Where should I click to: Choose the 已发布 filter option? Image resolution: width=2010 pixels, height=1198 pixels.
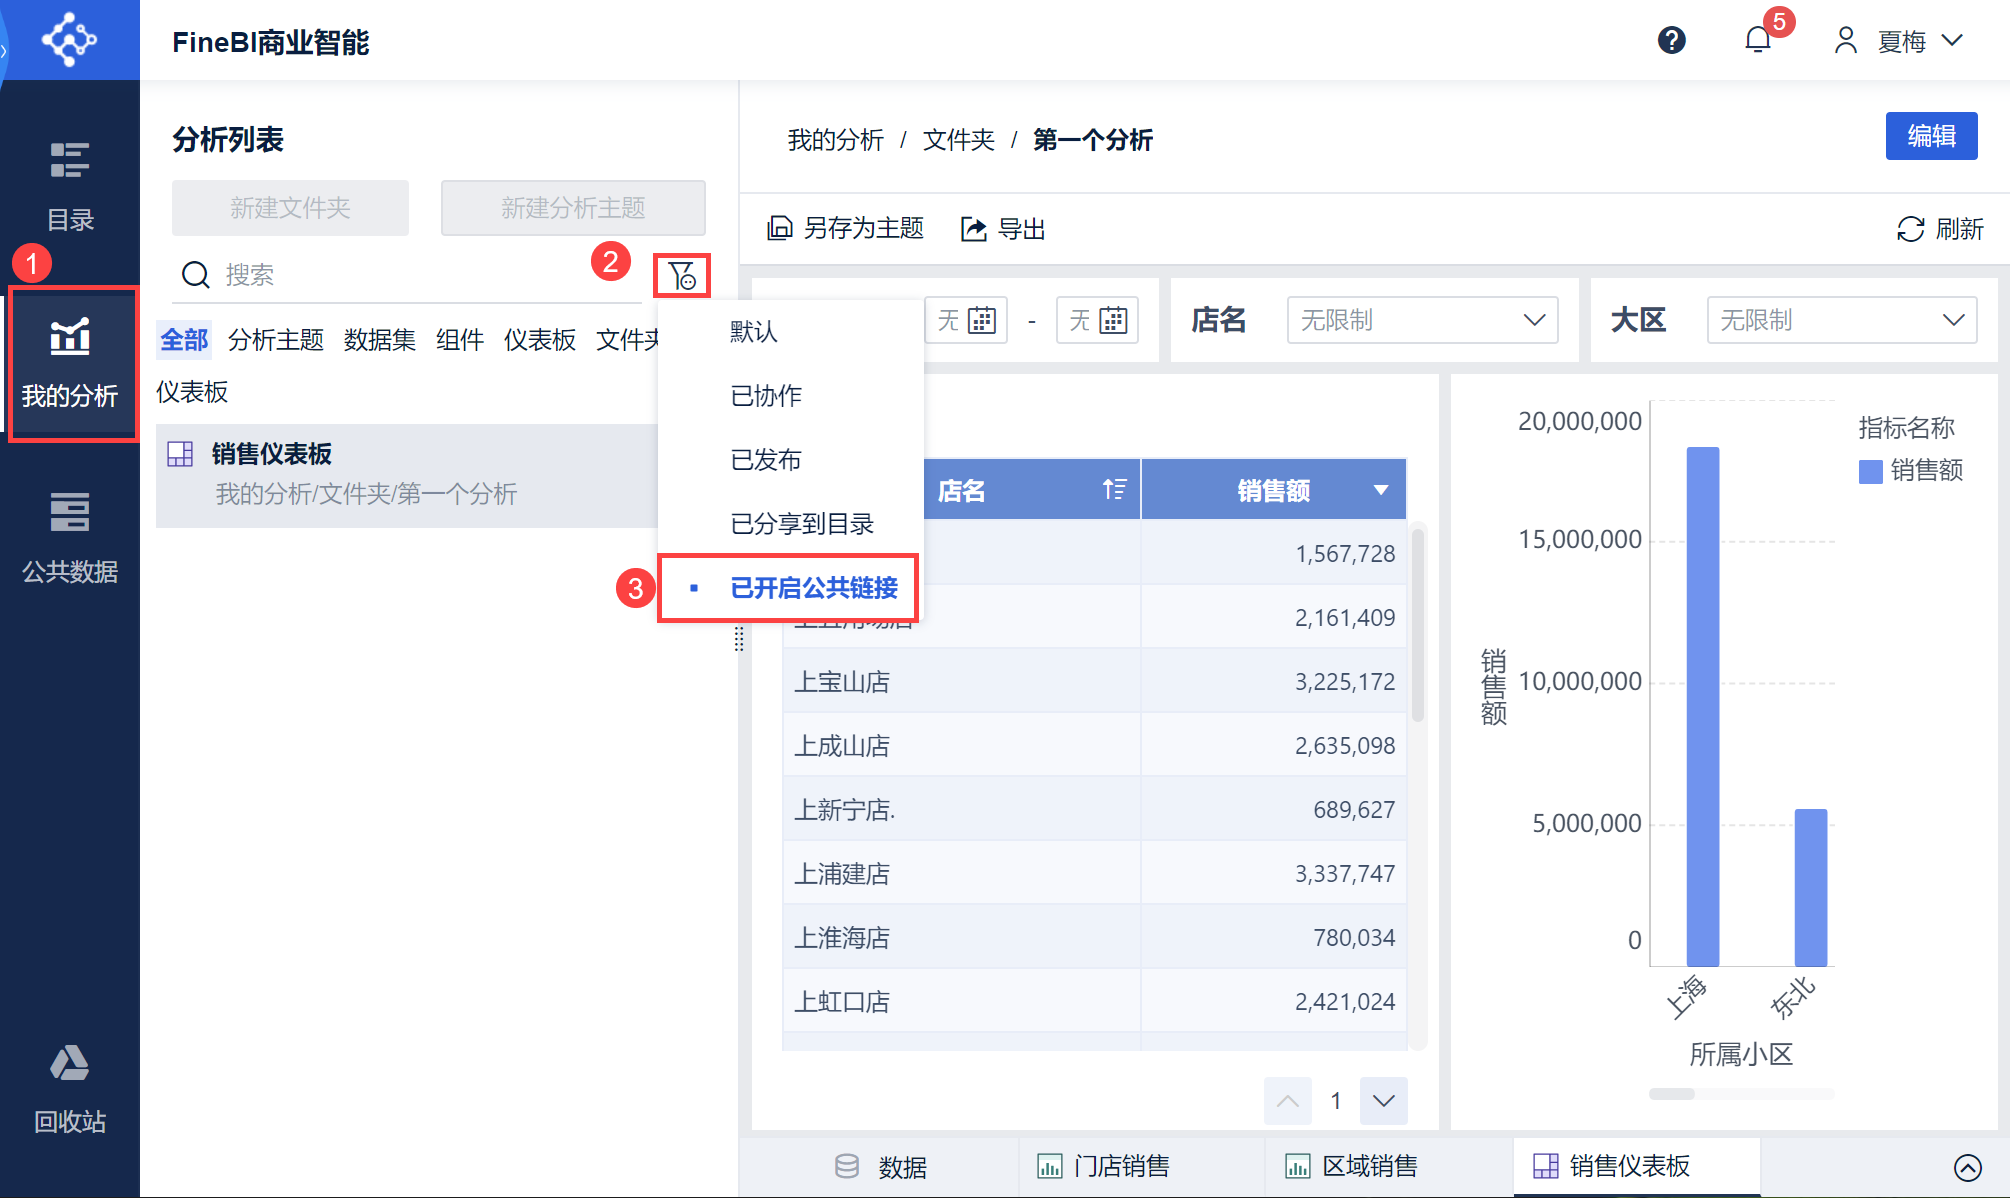pyautogui.click(x=766, y=460)
